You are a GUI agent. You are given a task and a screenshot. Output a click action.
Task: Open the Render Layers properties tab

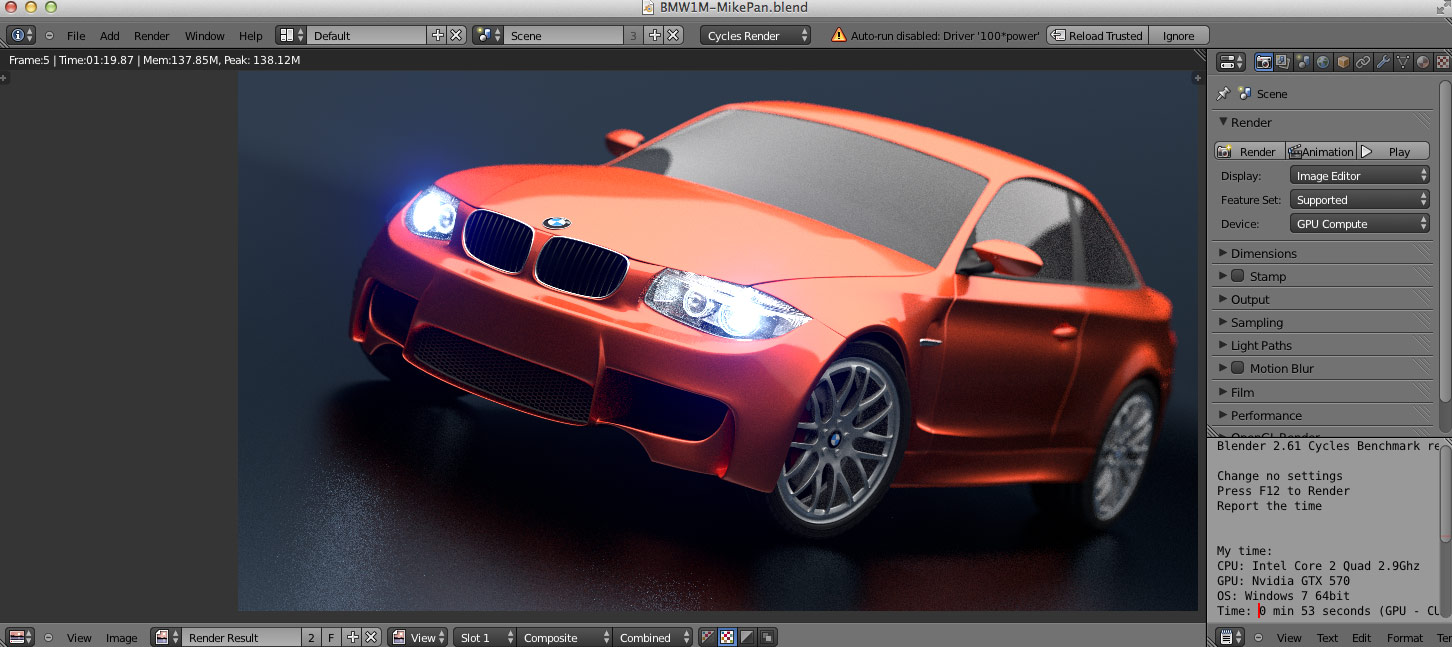tap(1283, 62)
